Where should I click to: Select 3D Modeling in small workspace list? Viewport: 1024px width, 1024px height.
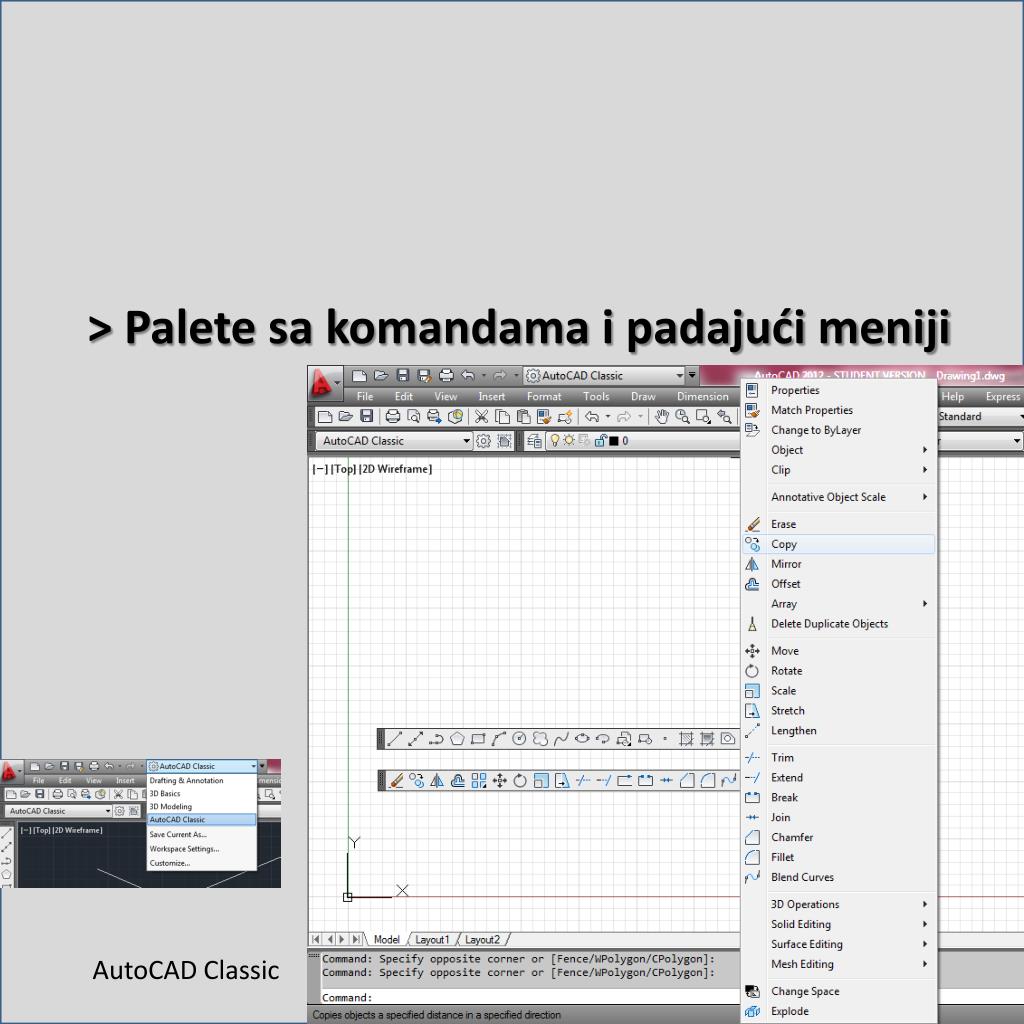pos(202,807)
